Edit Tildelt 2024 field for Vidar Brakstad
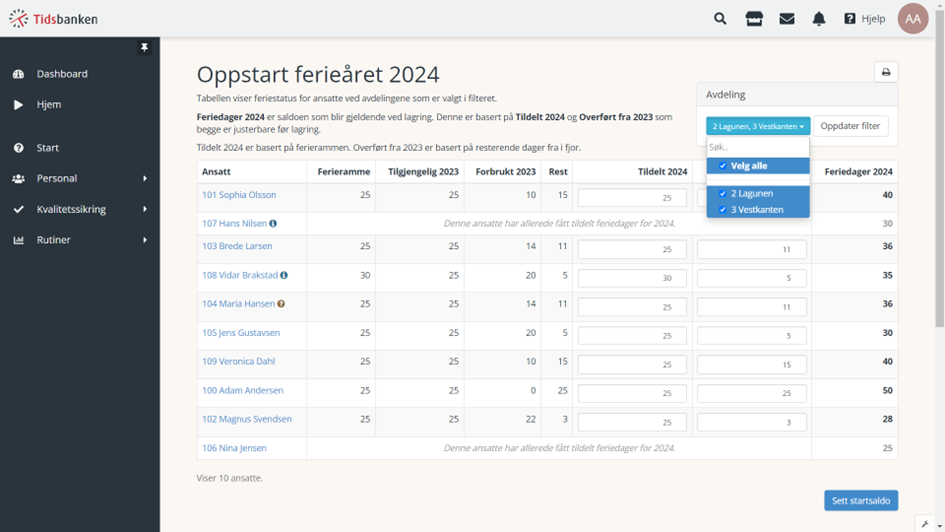Image resolution: width=945 pixels, height=532 pixels. [632, 278]
